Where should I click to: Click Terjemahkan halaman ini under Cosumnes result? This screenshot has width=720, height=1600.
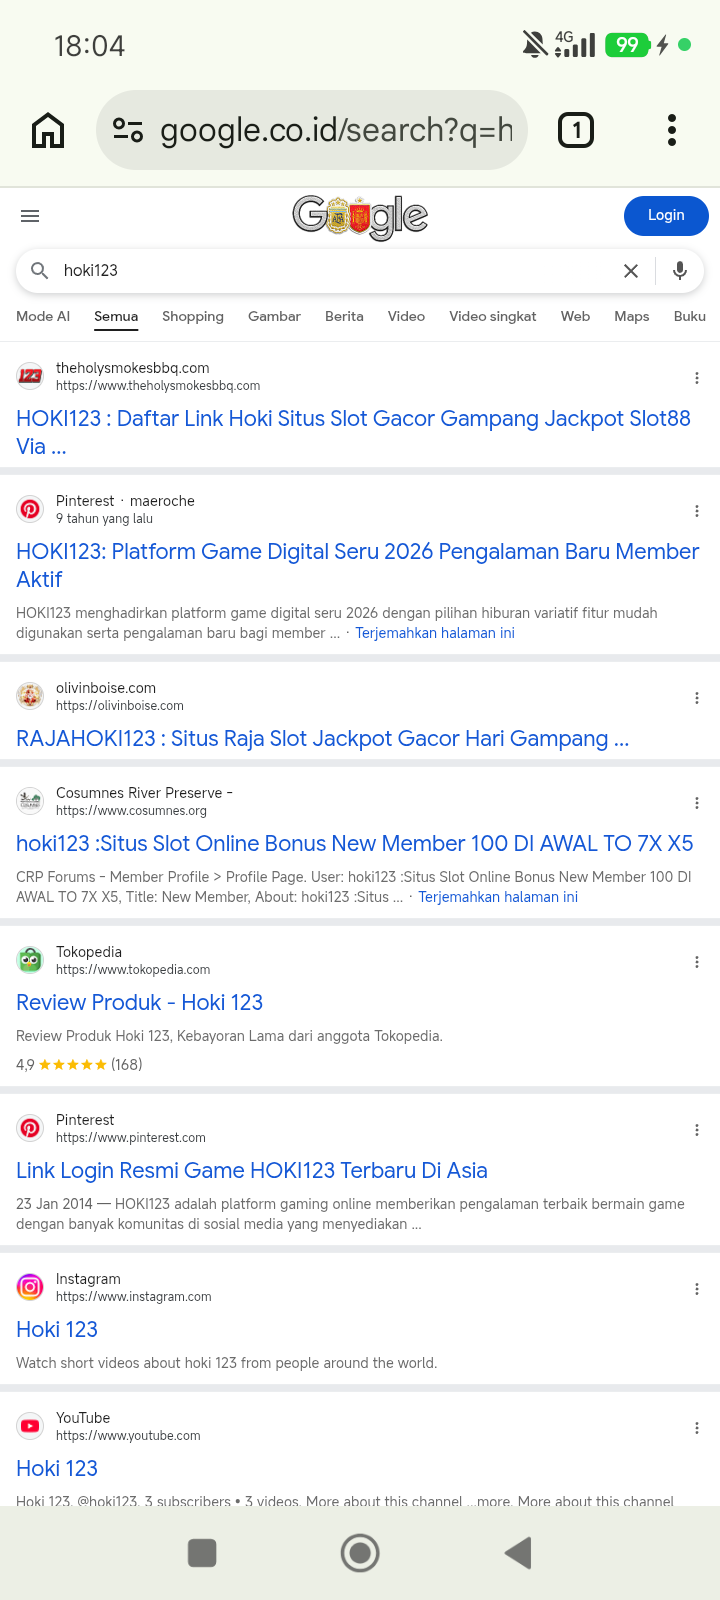pyautogui.click(x=498, y=897)
